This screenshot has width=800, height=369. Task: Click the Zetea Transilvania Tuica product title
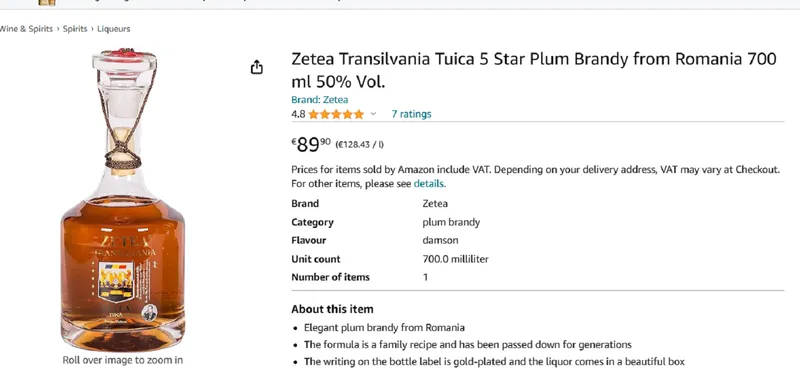point(534,70)
